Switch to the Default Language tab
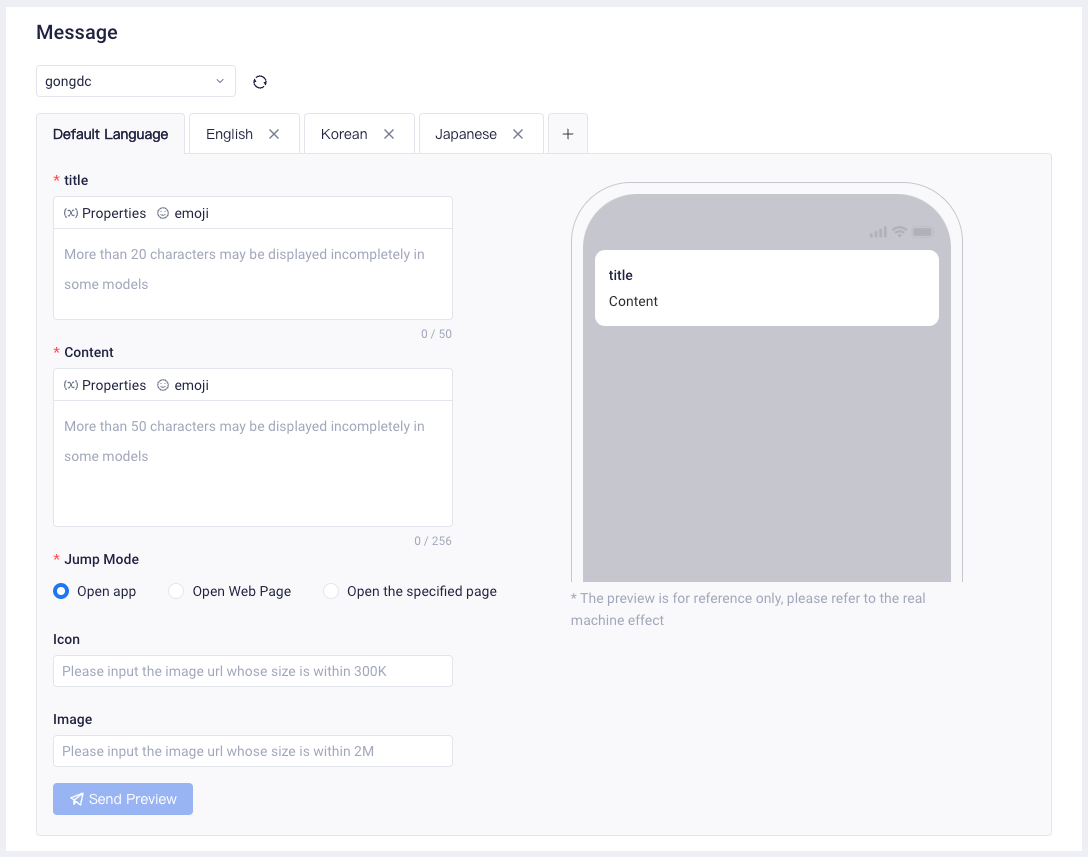The height and width of the screenshot is (857, 1088). pos(110,134)
